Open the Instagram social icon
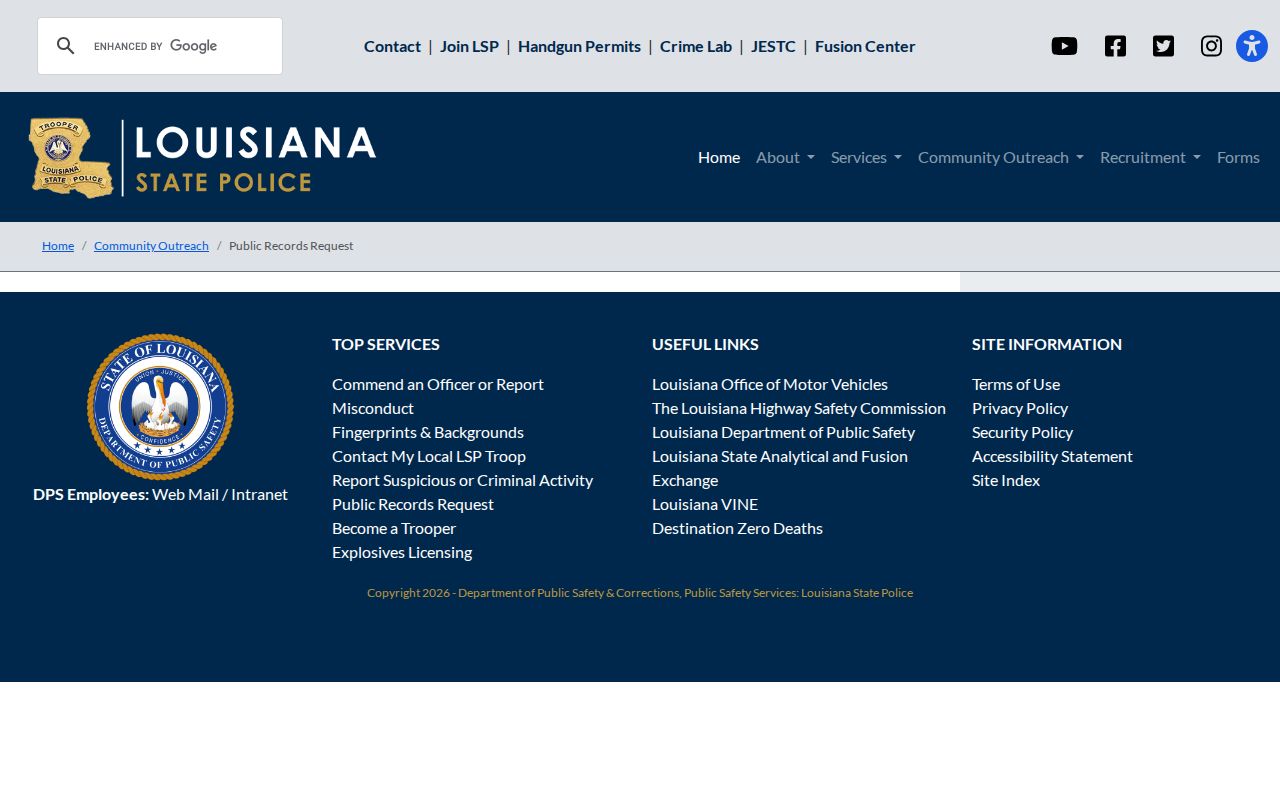Image resolution: width=1280 pixels, height=800 pixels. (1211, 46)
